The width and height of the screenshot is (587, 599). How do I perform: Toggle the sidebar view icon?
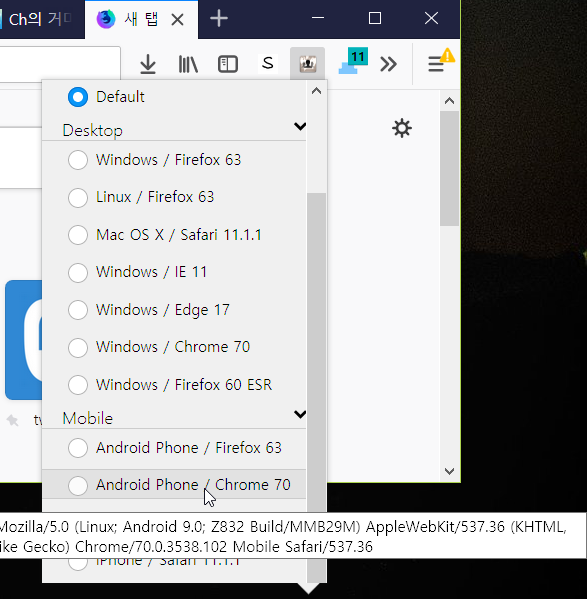coord(228,64)
